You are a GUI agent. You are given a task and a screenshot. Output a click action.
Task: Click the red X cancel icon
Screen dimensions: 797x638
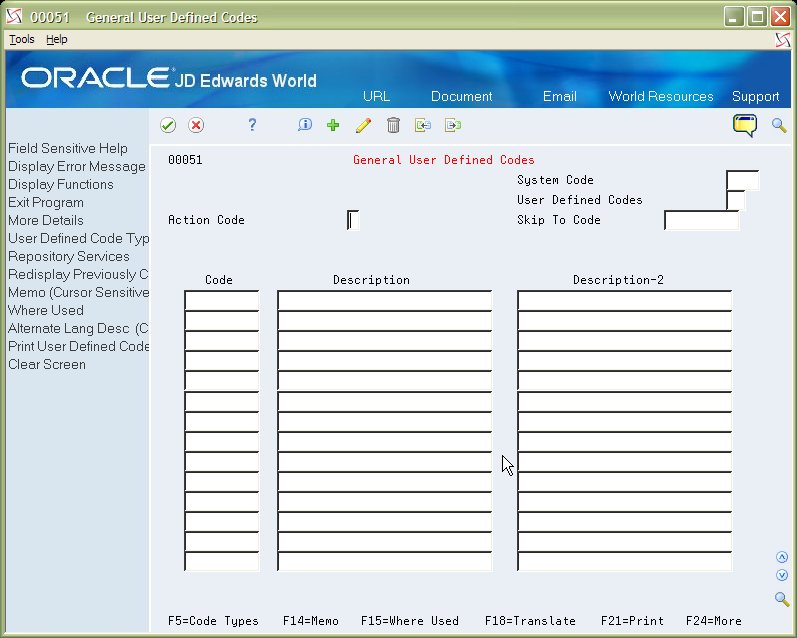(x=196, y=125)
